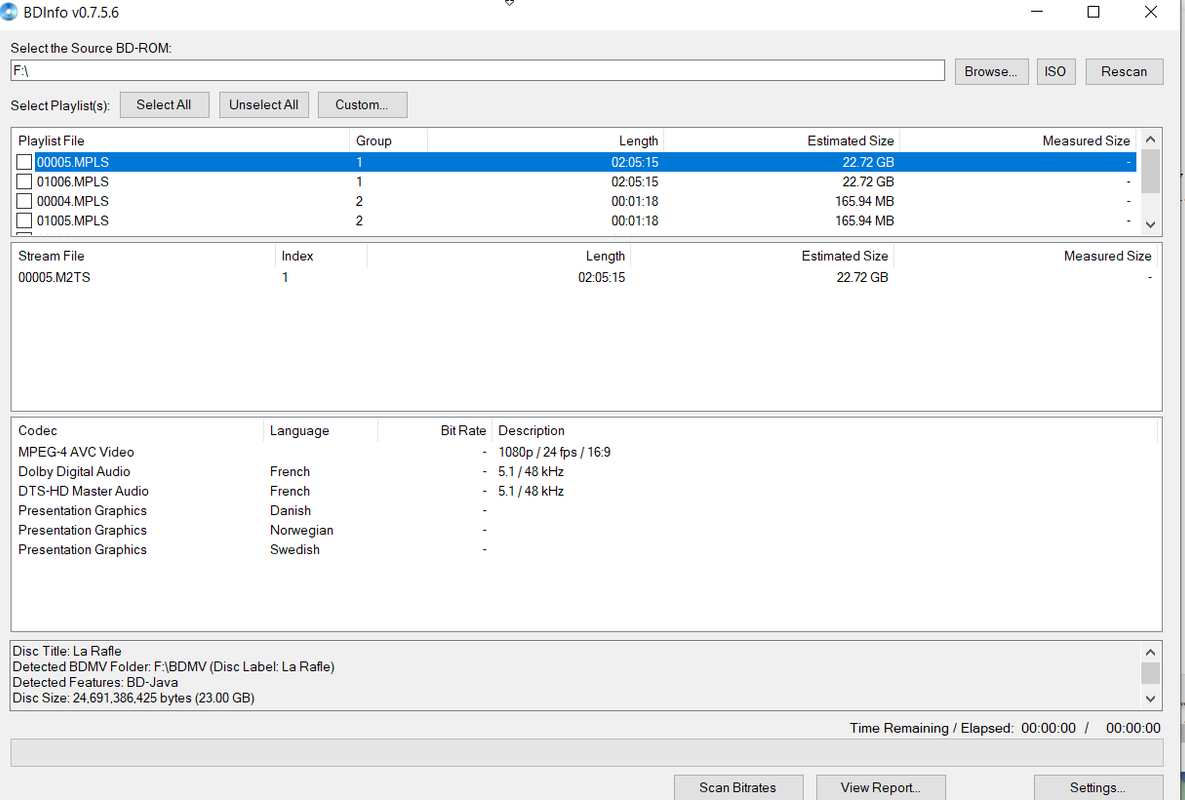Open View Report...
This screenshot has width=1185, height=800.
click(880, 787)
